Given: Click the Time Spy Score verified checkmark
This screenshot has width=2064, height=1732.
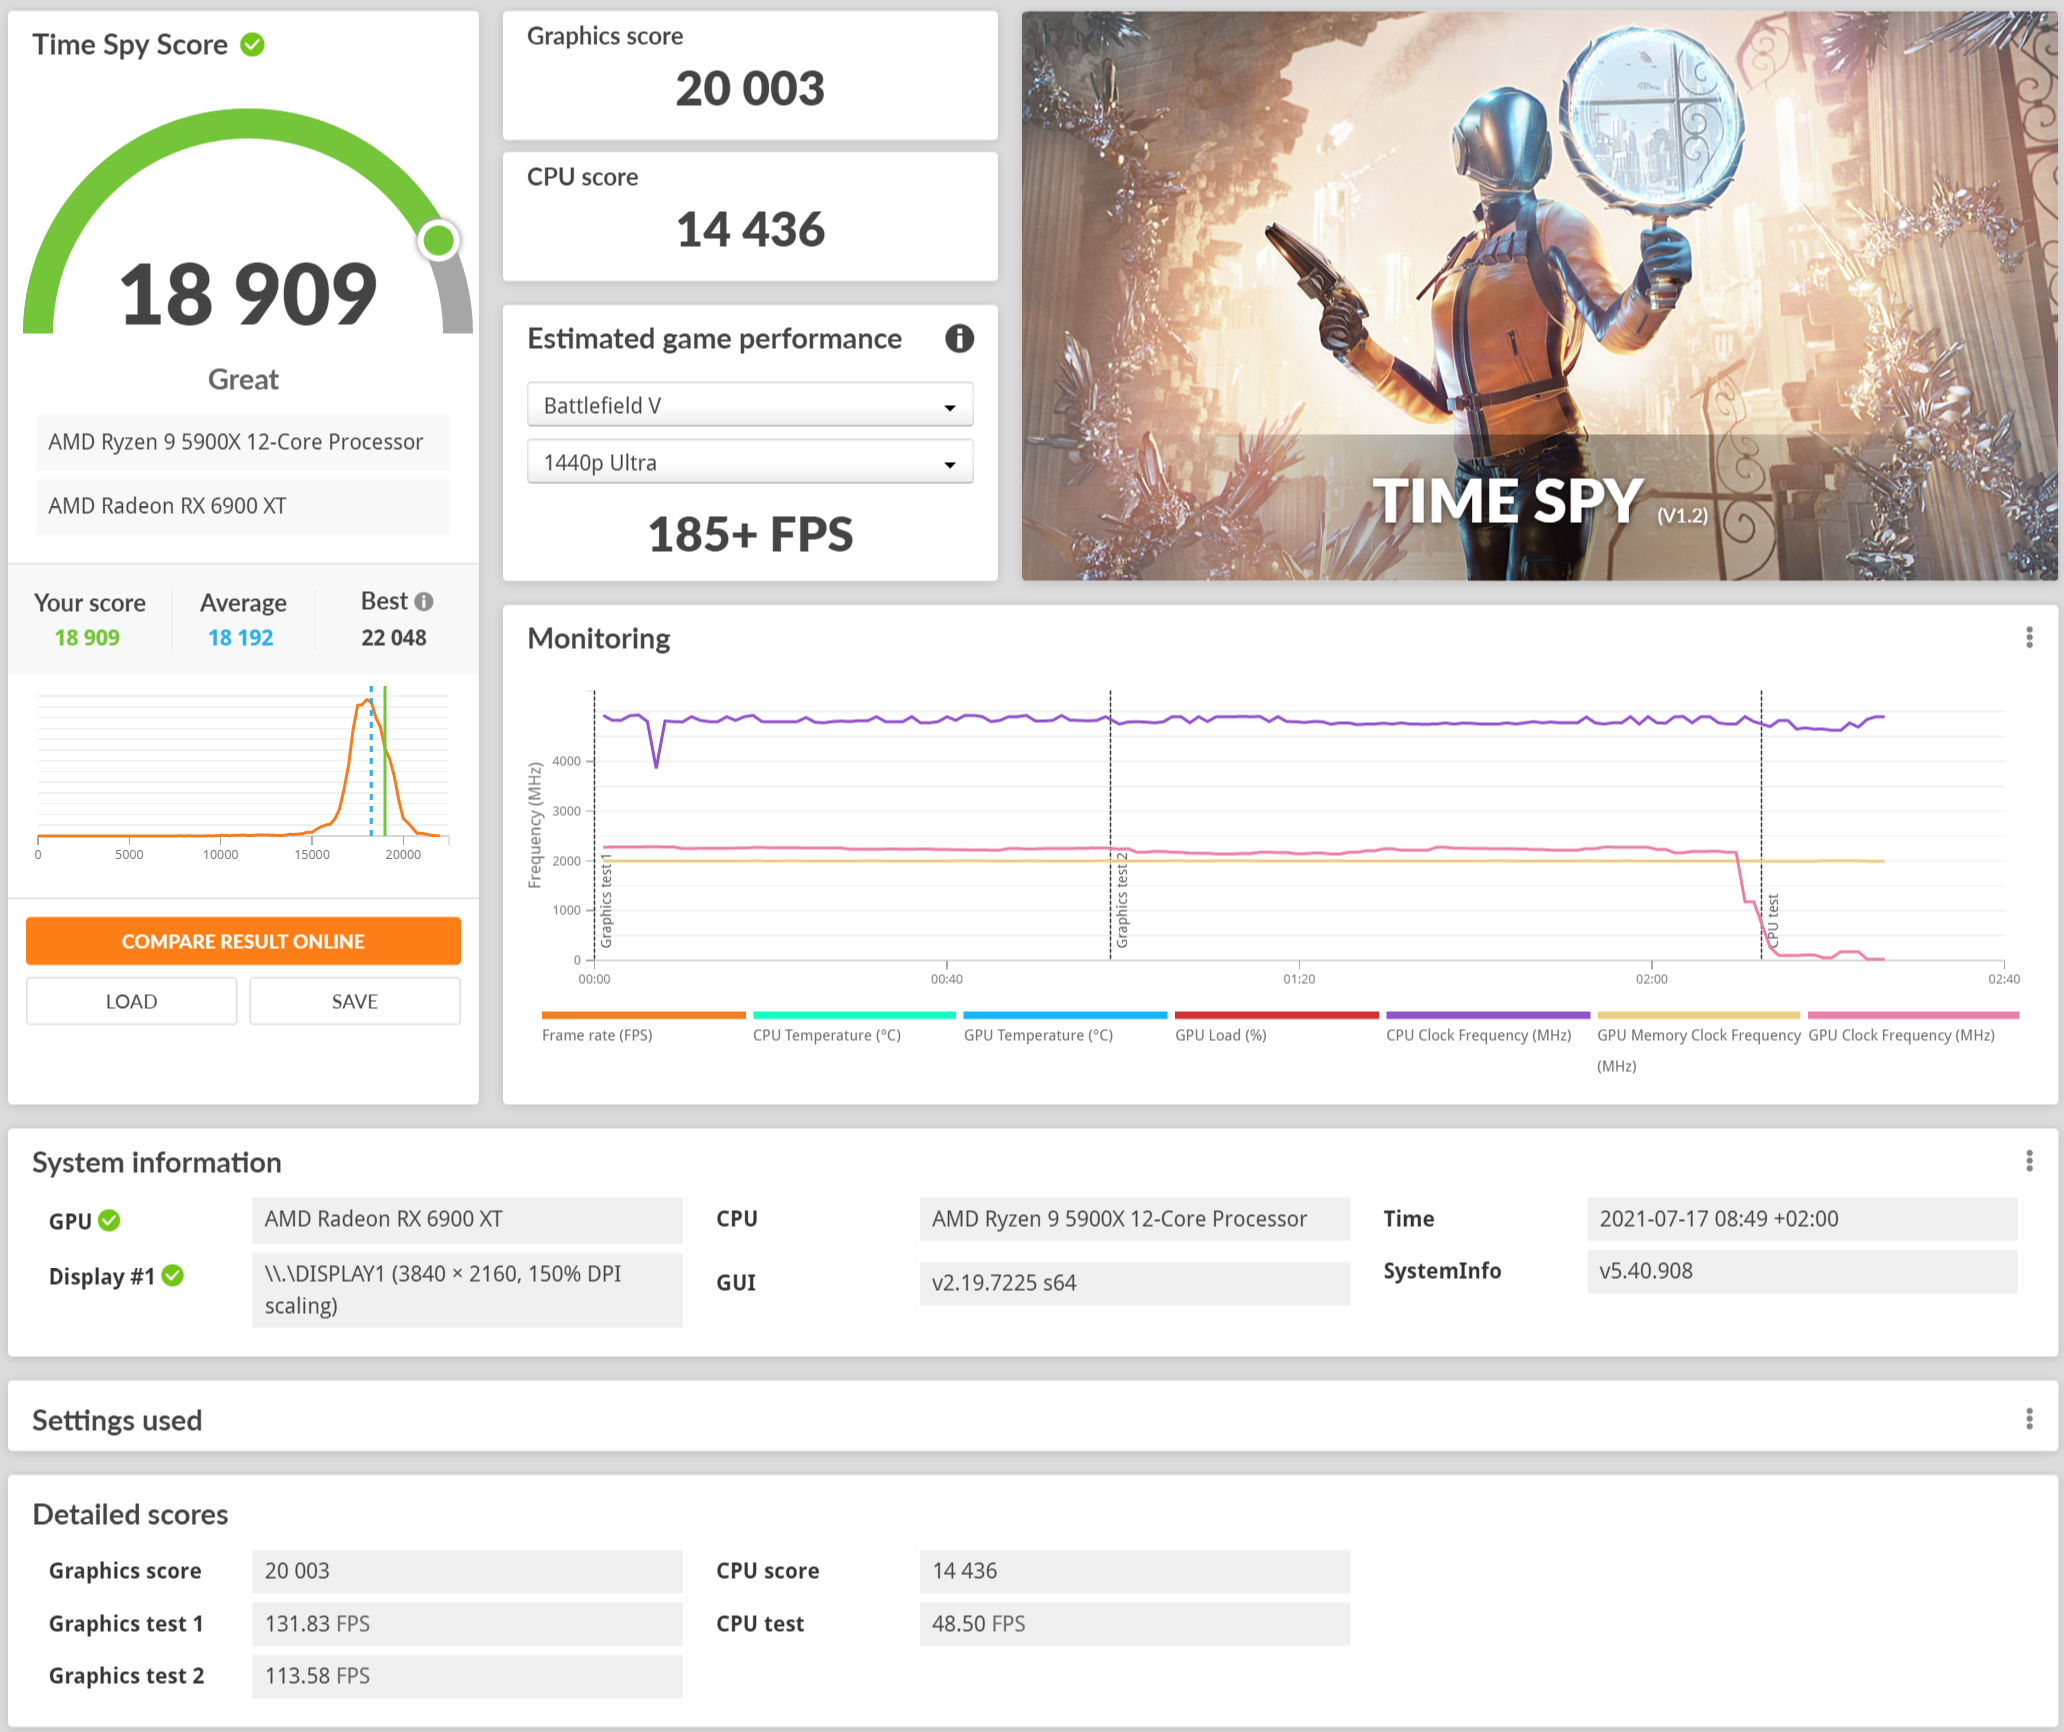Looking at the screenshot, I should tap(252, 44).
